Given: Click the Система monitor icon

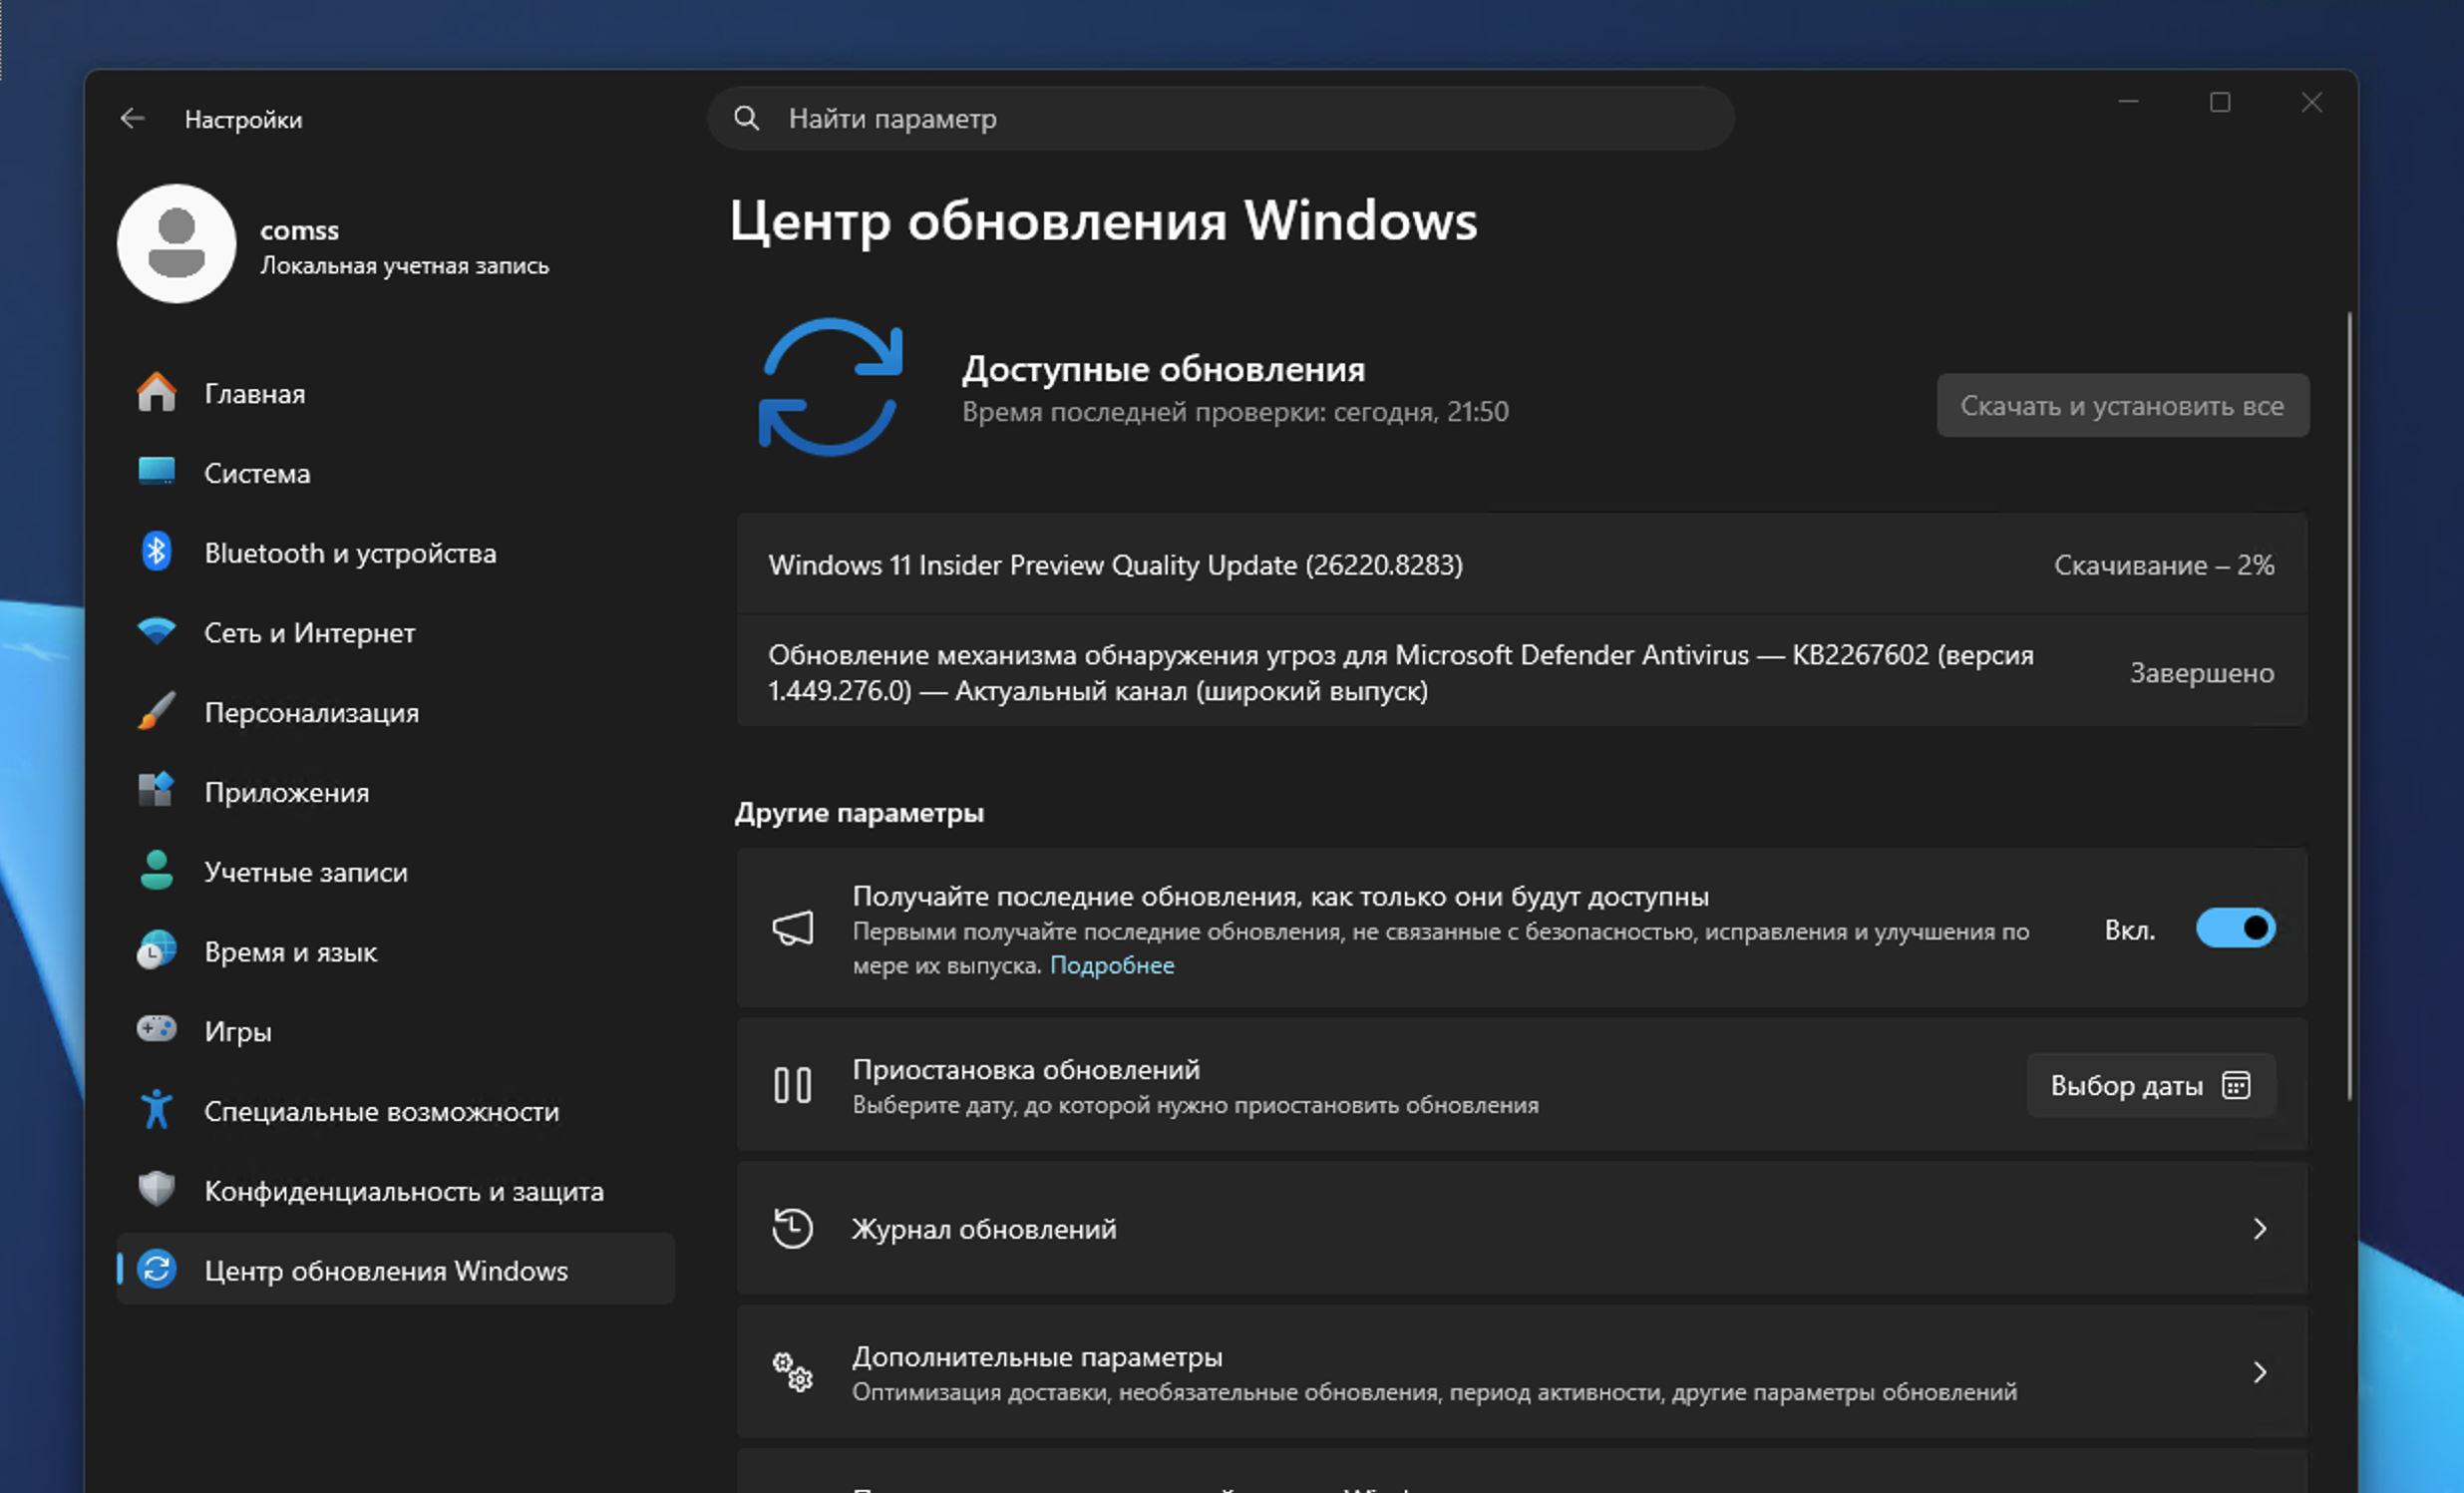Looking at the screenshot, I should coord(156,471).
